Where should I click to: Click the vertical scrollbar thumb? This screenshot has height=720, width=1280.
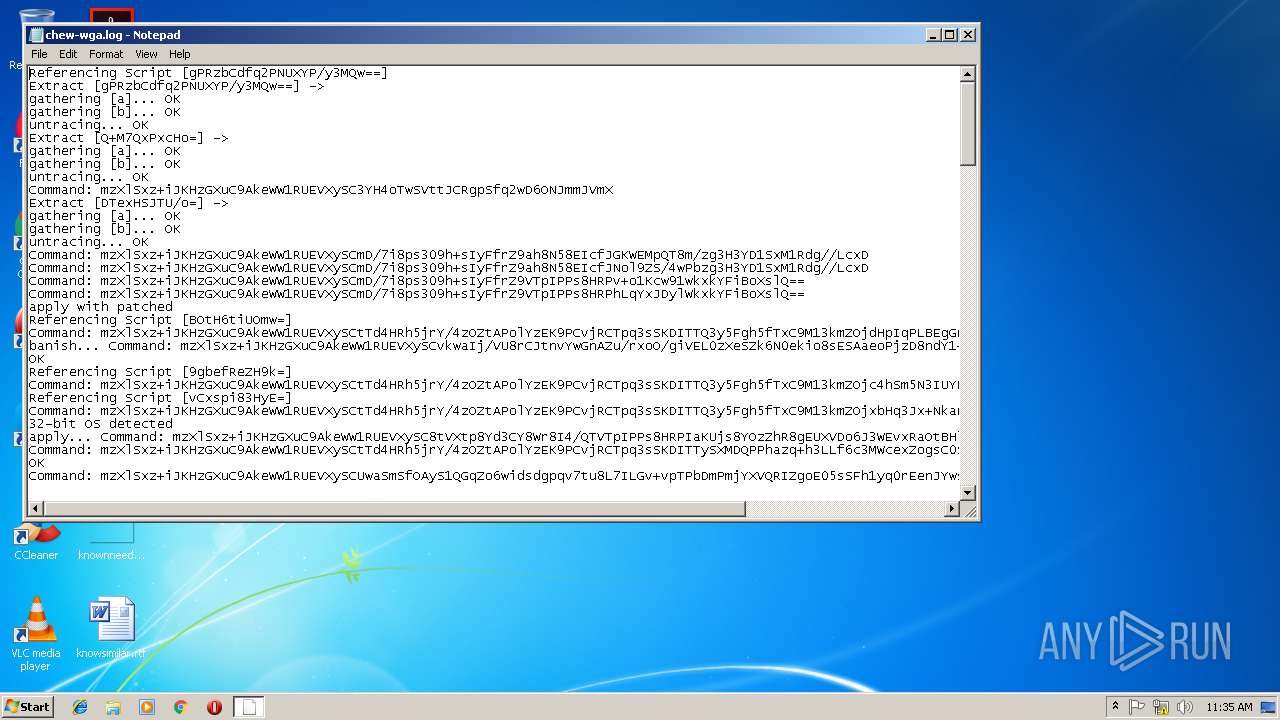(x=967, y=124)
